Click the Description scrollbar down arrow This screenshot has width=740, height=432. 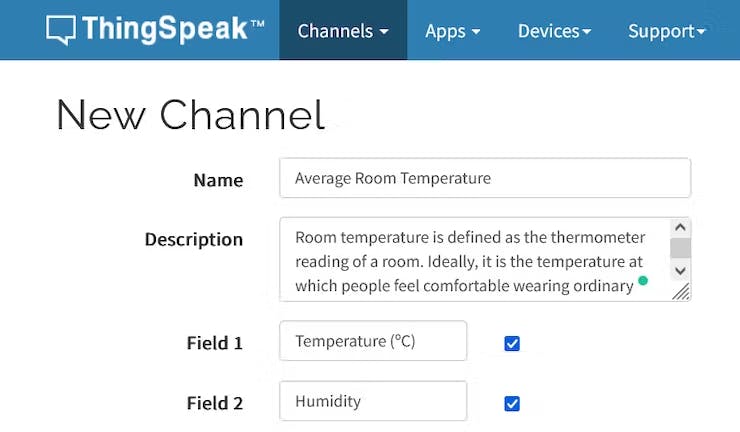680,270
